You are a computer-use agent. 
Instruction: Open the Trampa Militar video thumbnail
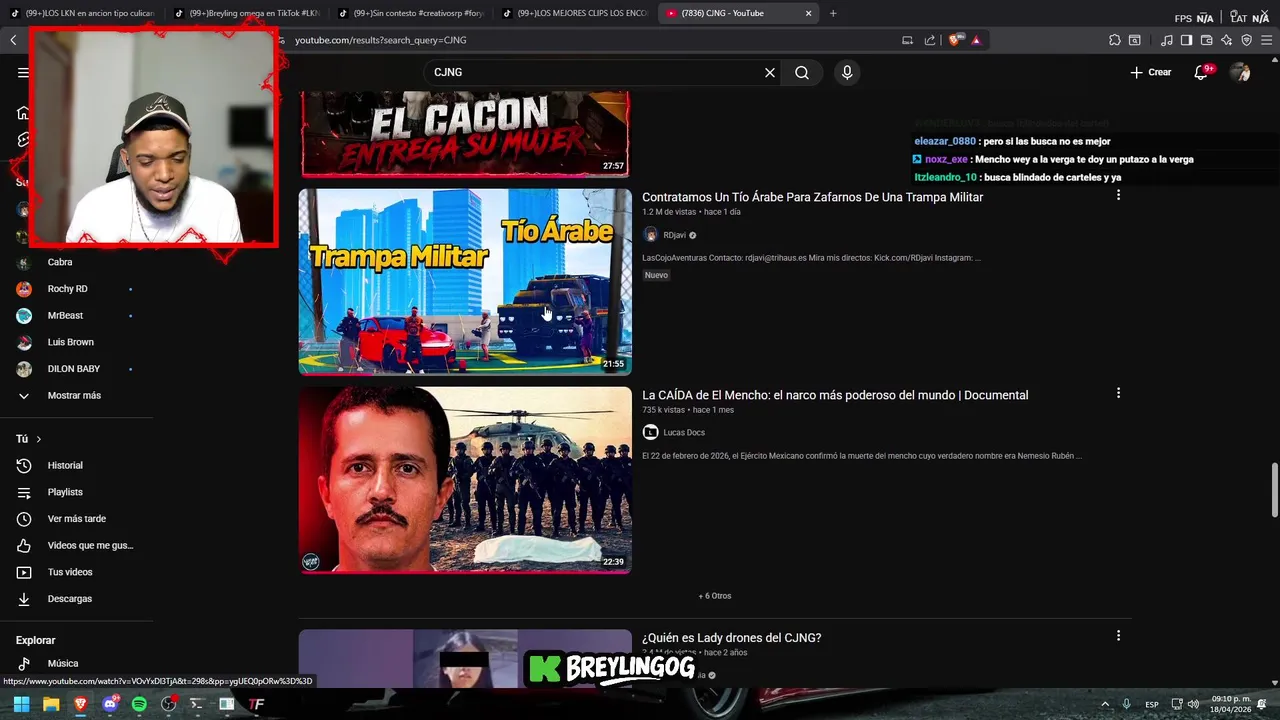465,282
